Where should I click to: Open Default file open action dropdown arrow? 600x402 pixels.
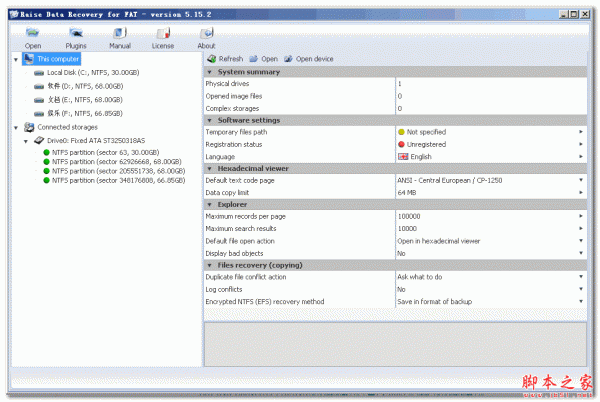pos(581,241)
